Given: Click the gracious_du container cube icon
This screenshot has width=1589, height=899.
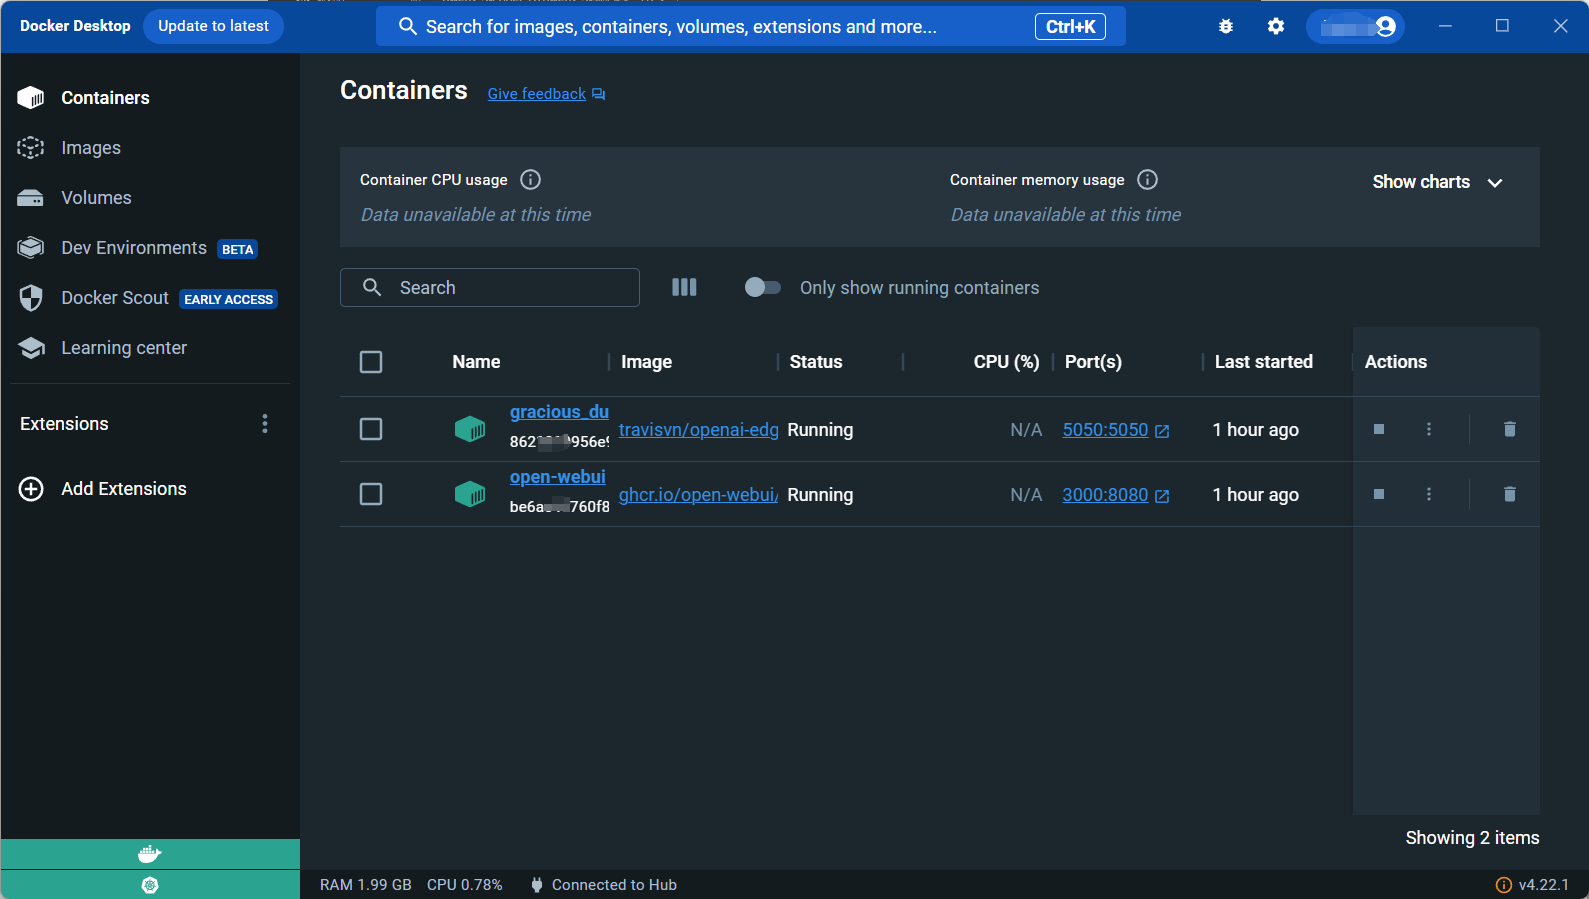Looking at the screenshot, I should coord(470,430).
